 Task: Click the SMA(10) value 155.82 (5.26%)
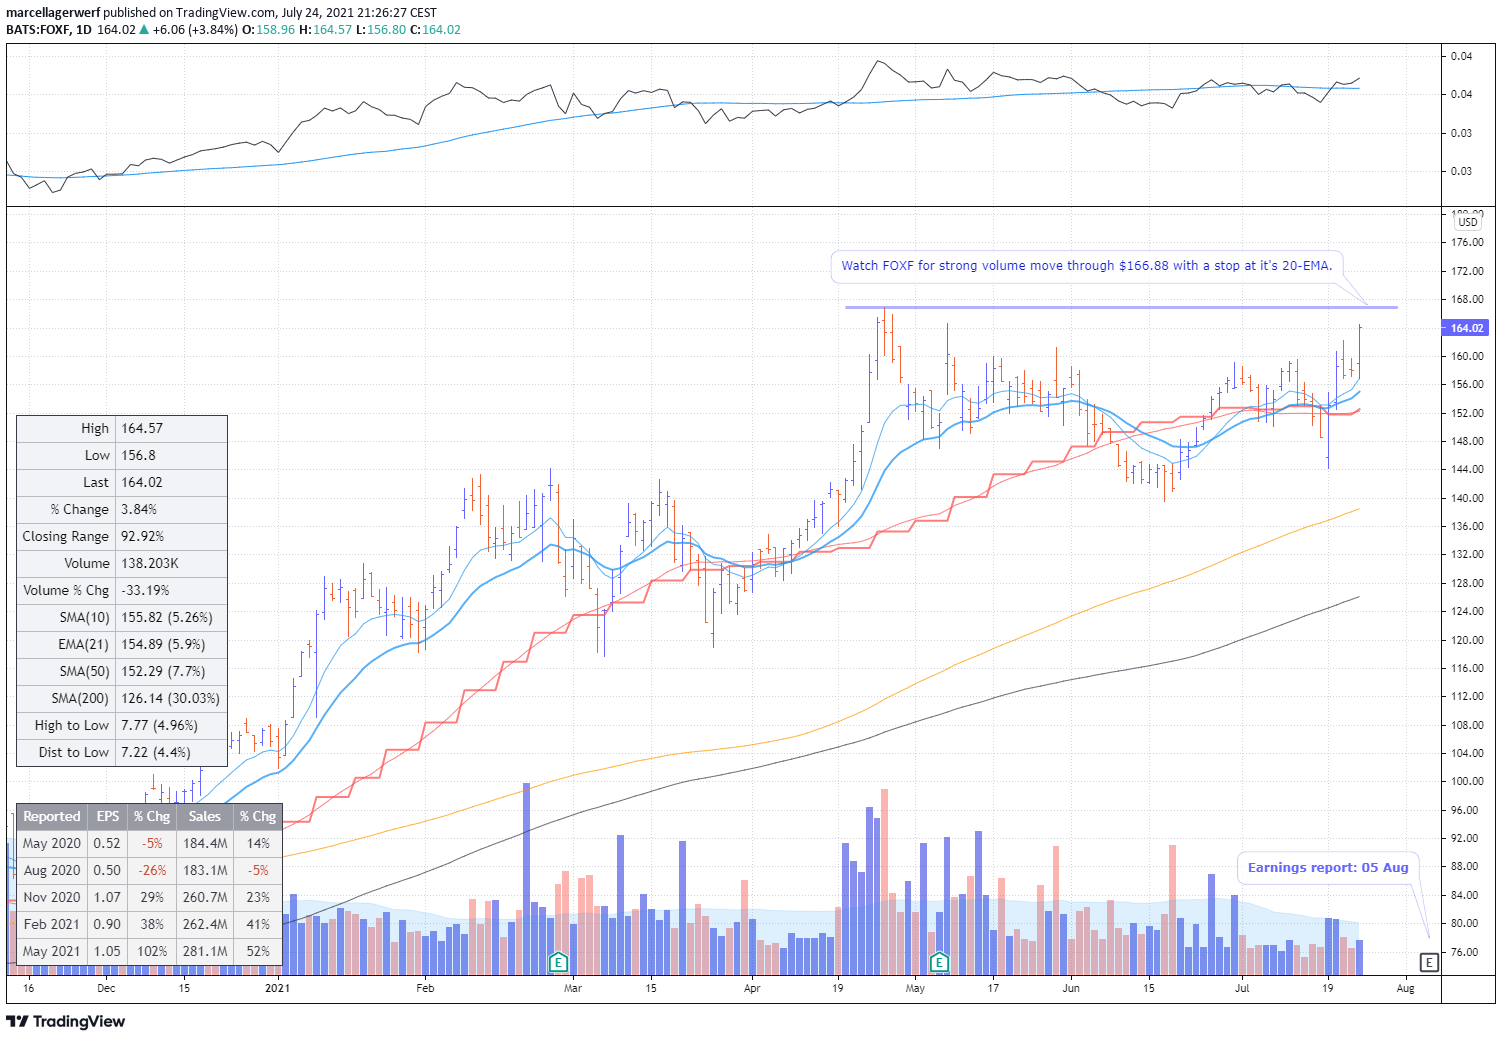172,617
